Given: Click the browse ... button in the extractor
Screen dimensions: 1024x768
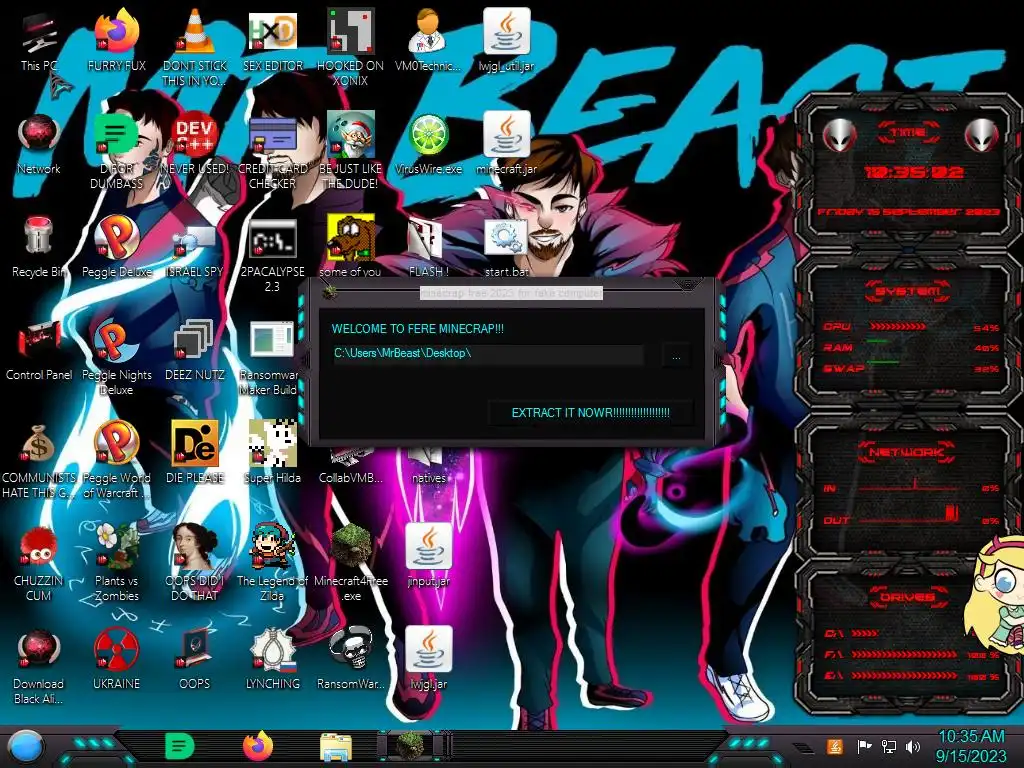Looking at the screenshot, I should [676, 357].
